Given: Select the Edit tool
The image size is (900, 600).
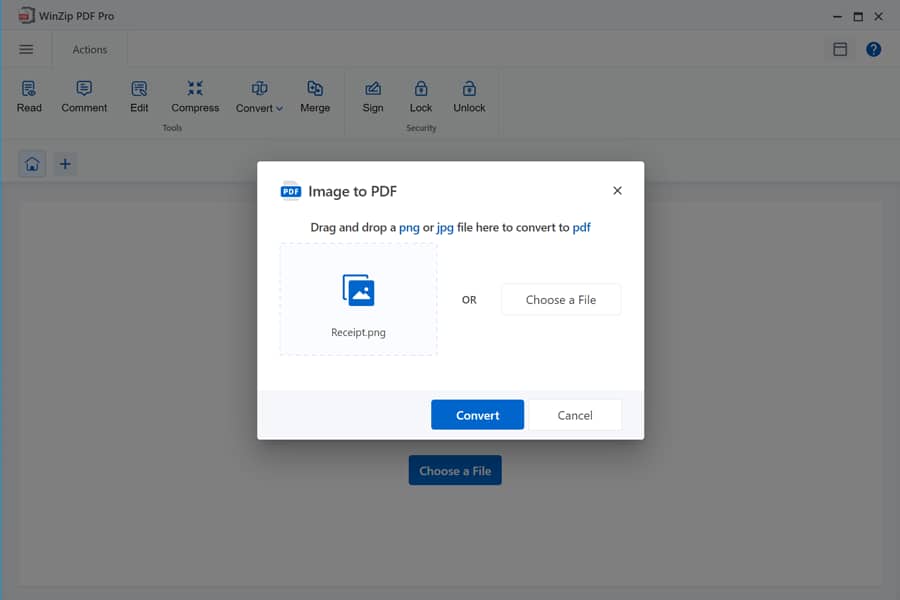Looking at the screenshot, I should pyautogui.click(x=139, y=97).
